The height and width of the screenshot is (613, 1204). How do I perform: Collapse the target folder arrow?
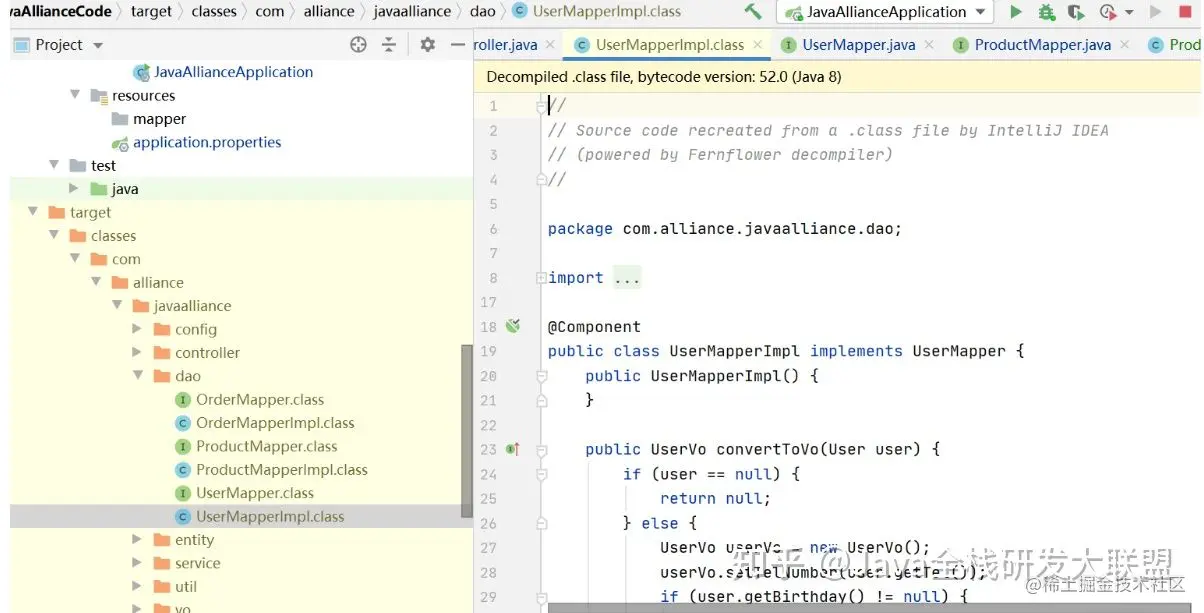pyautogui.click(x=33, y=212)
